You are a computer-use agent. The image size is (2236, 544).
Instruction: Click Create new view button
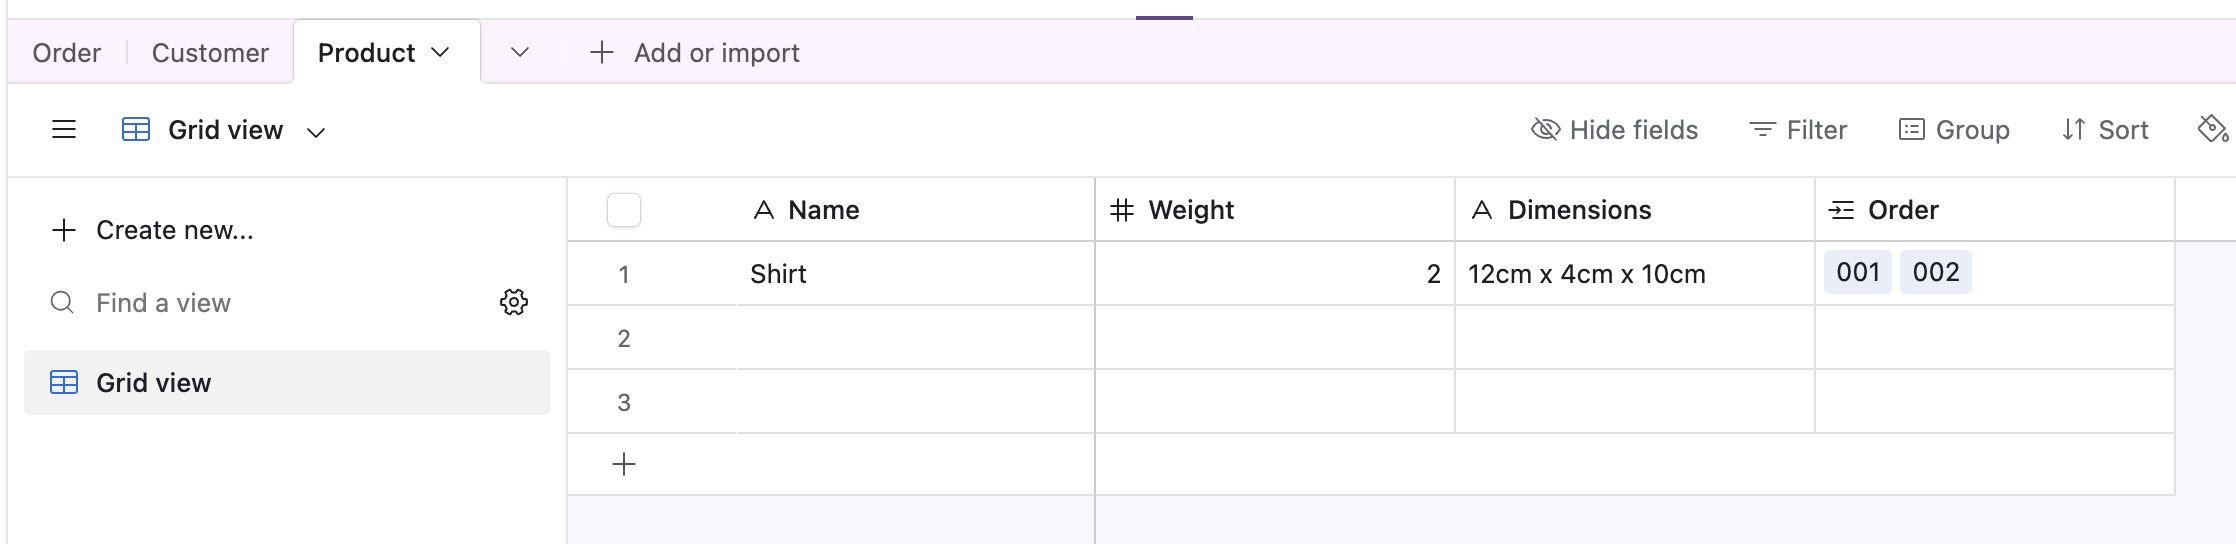click(x=153, y=230)
